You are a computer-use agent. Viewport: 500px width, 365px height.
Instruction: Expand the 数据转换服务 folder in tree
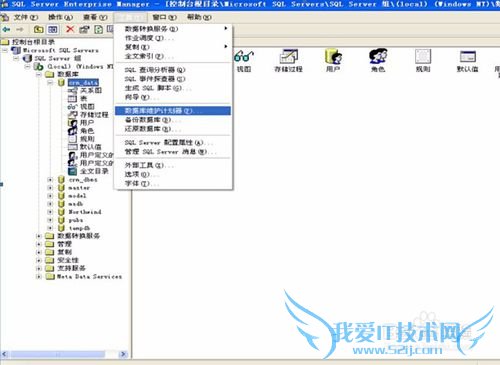pos(39,236)
